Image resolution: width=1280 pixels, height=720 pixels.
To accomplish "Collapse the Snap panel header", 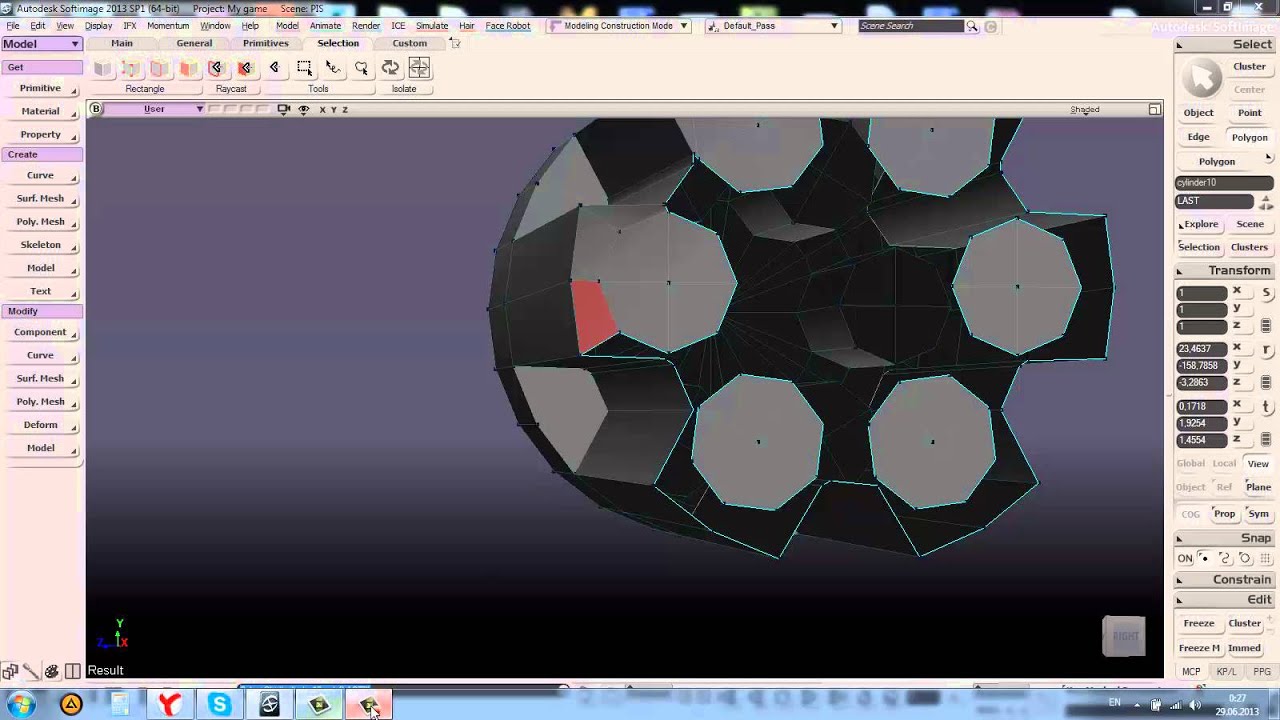I will point(1224,538).
